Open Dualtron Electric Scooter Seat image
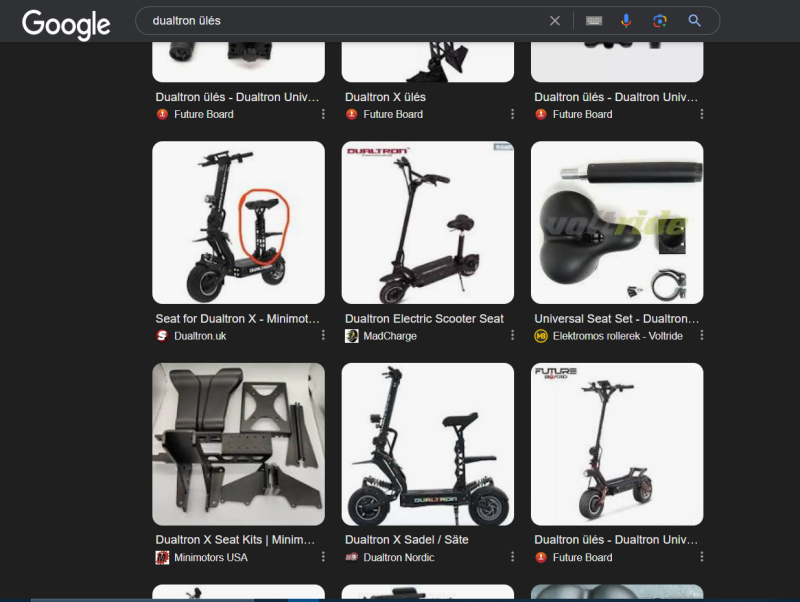 click(x=428, y=222)
